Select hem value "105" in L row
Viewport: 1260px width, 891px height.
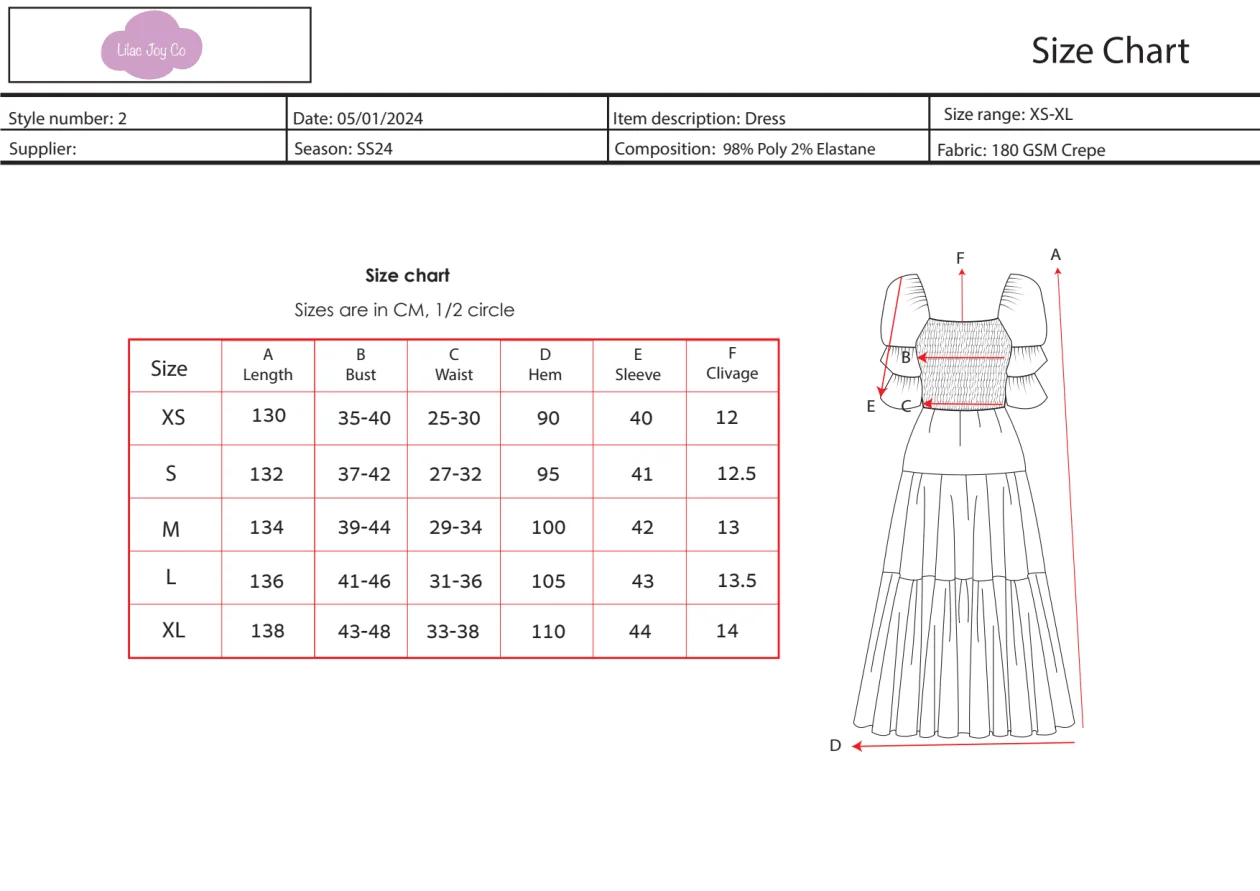point(549,581)
